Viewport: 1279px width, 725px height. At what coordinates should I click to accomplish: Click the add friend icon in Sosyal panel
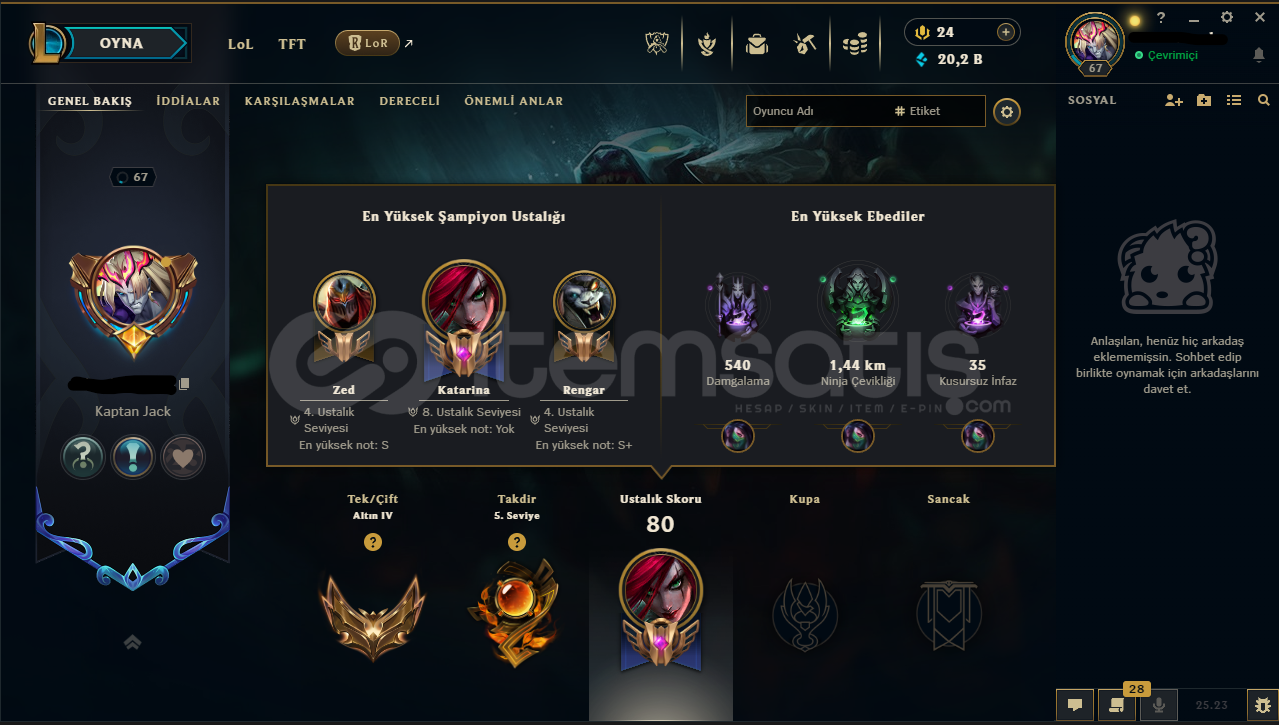pos(1174,100)
